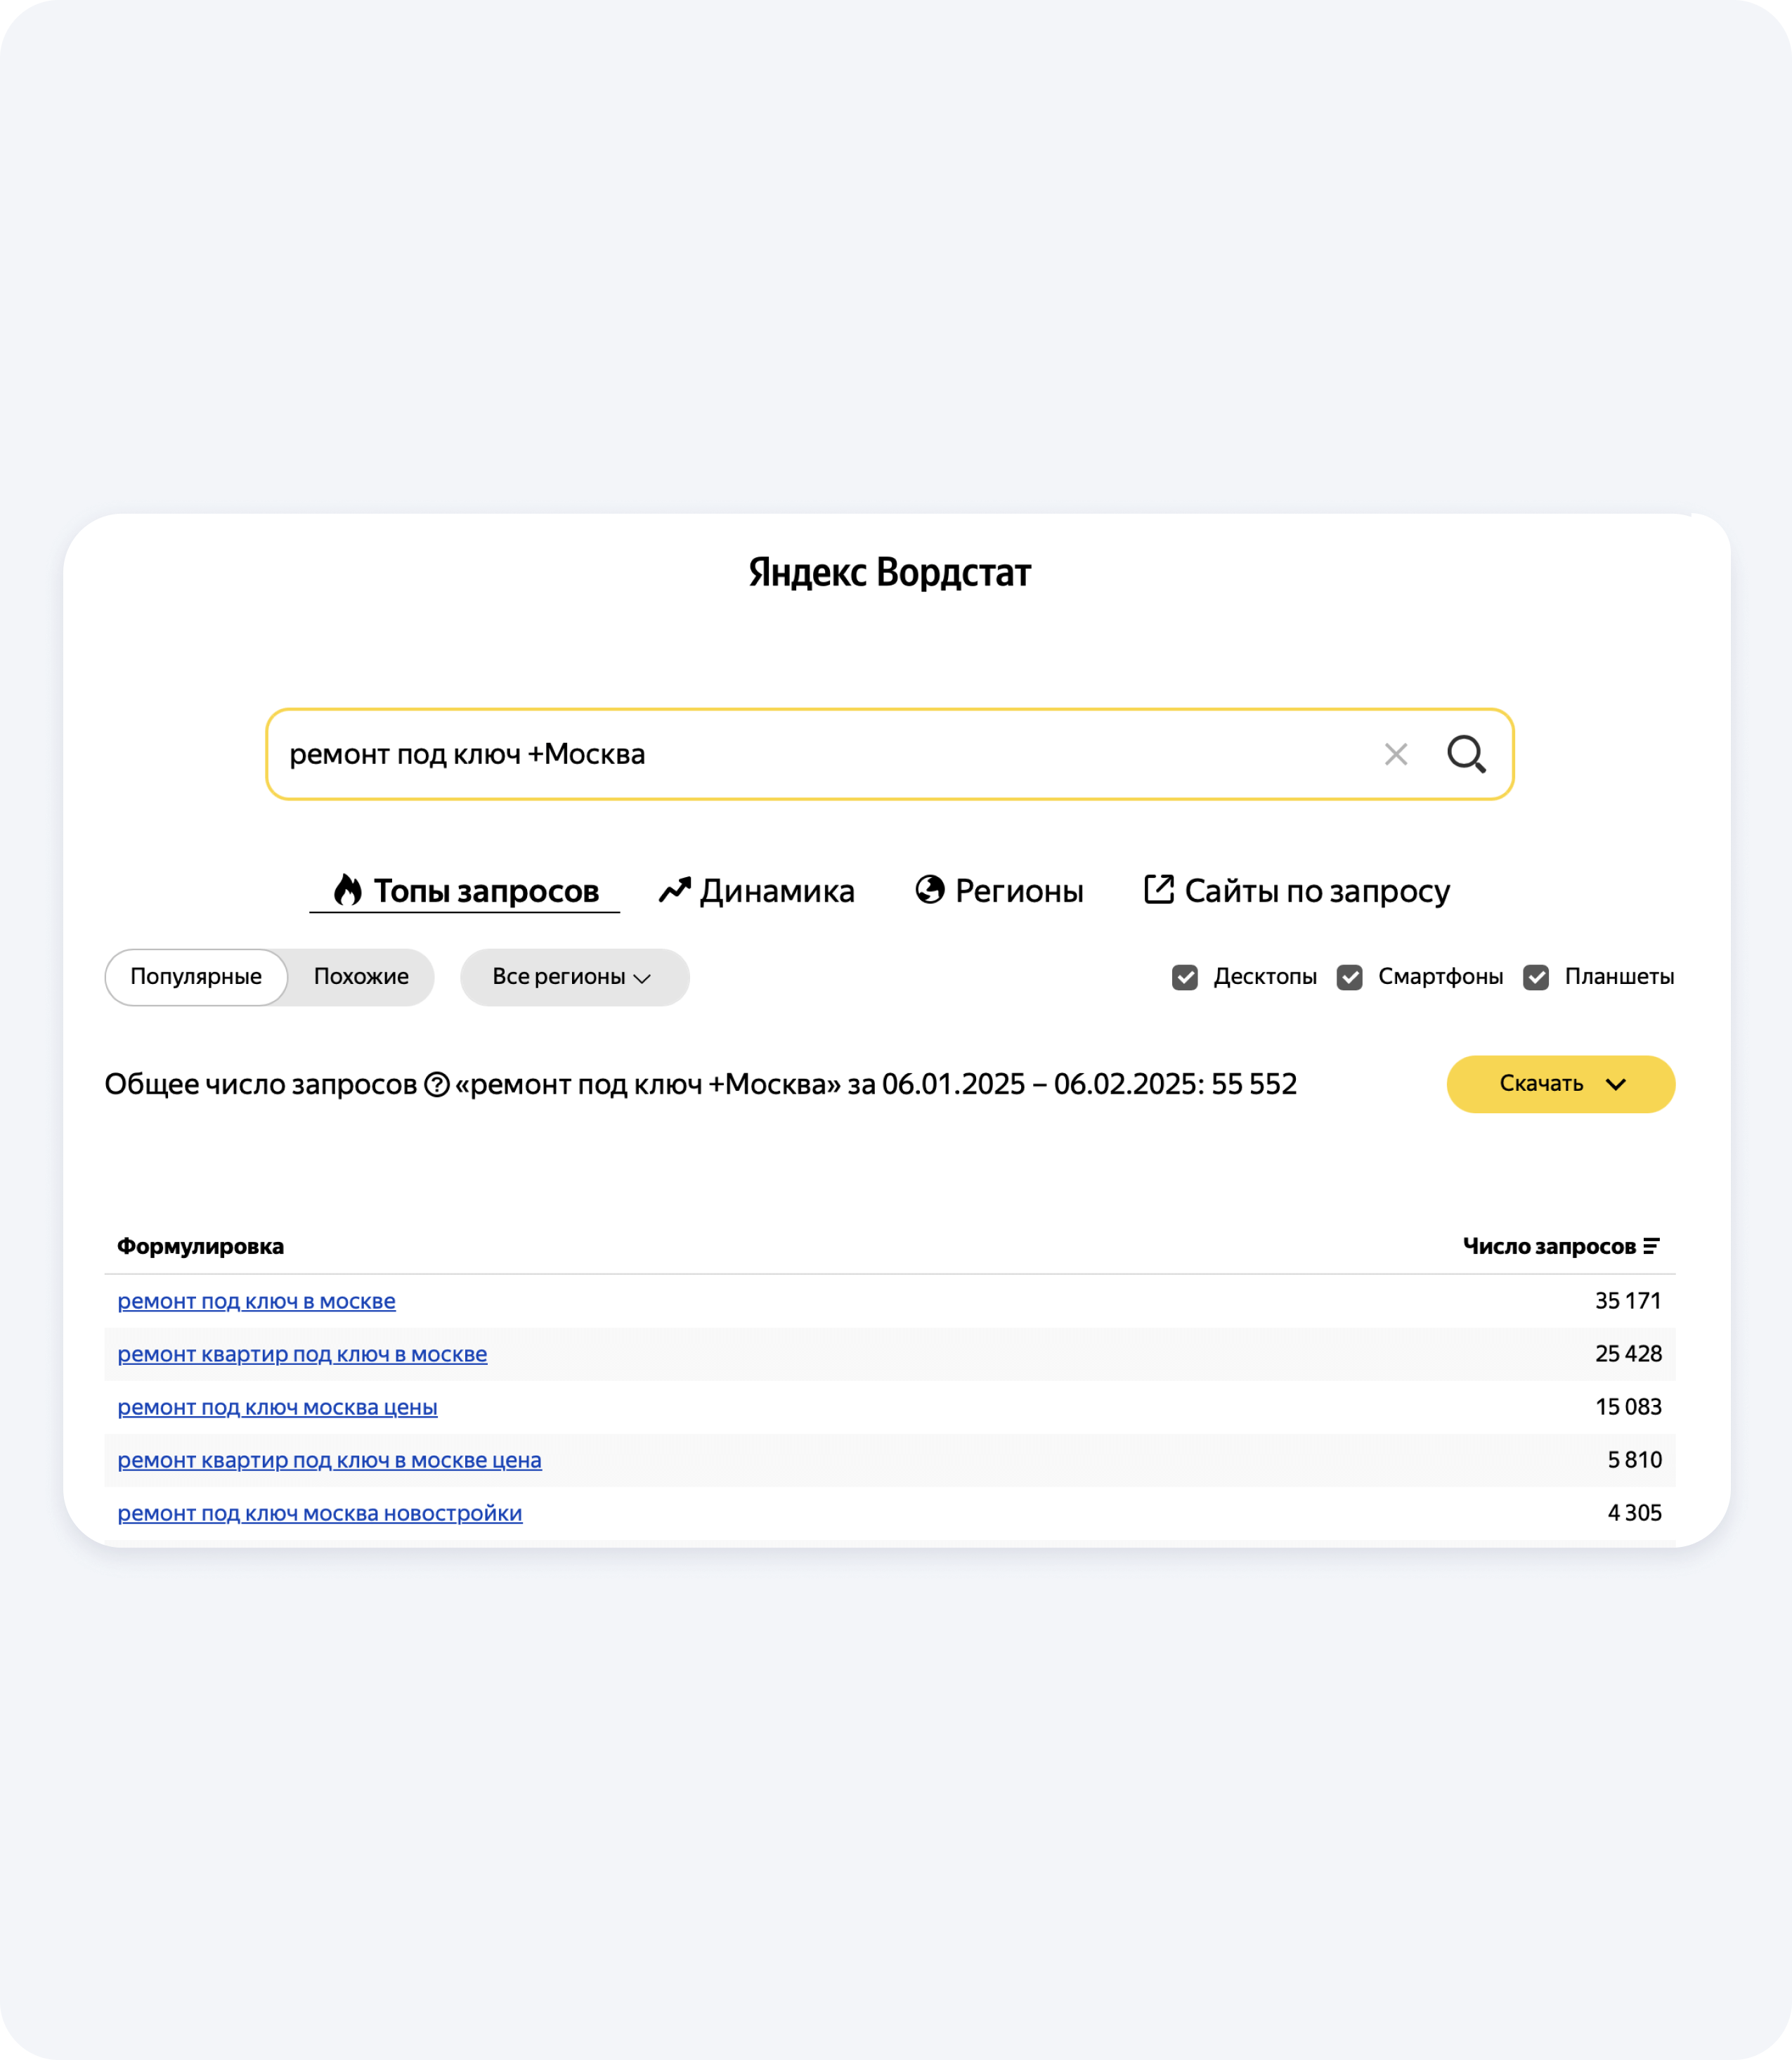1792x2060 pixels.
Task: Click the flame icon on Топы запросов
Action: pyautogui.click(x=347, y=890)
